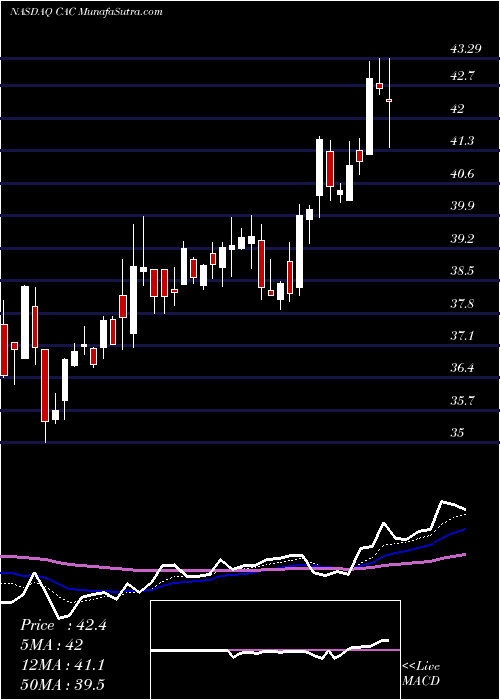Click the large red candle falling to 35.7
Screen dimensions: 500x700
(45, 385)
